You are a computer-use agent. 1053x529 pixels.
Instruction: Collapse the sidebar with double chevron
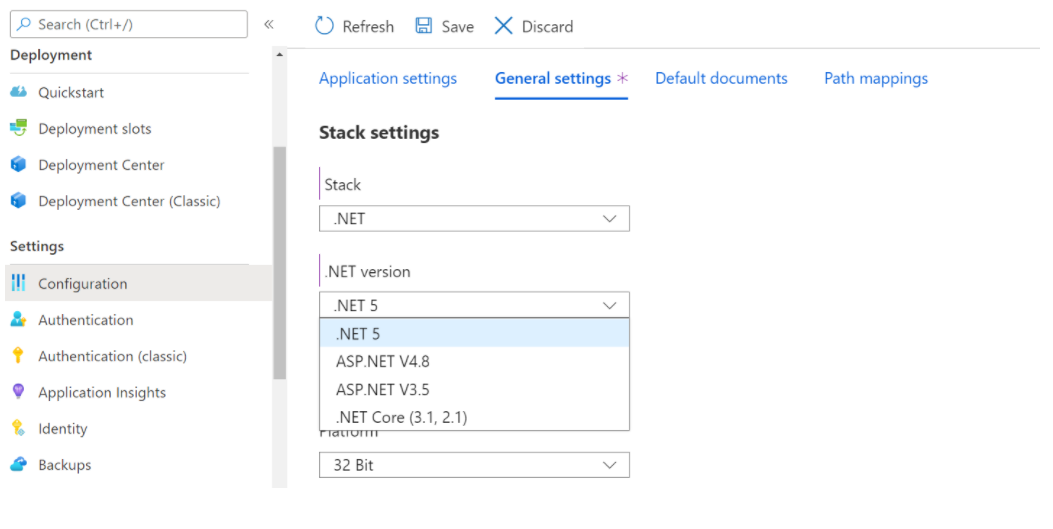coord(268,25)
